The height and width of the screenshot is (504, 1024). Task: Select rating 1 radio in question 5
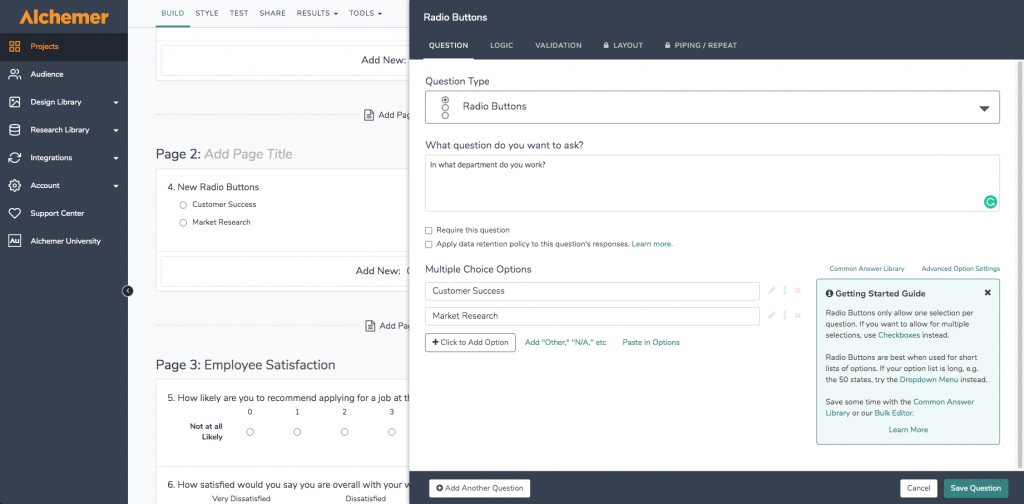(297, 432)
